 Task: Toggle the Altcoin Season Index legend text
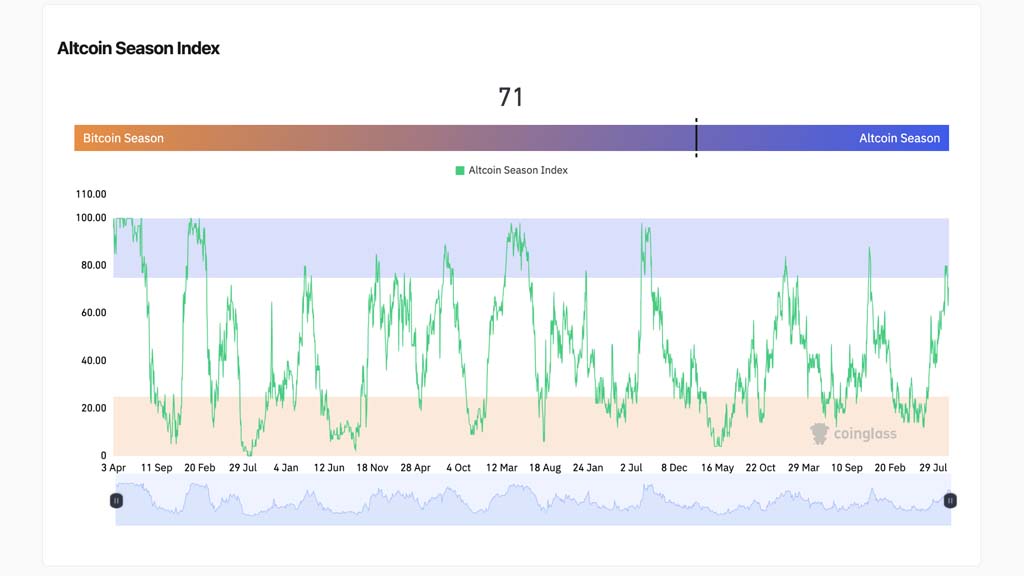(518, 171)
